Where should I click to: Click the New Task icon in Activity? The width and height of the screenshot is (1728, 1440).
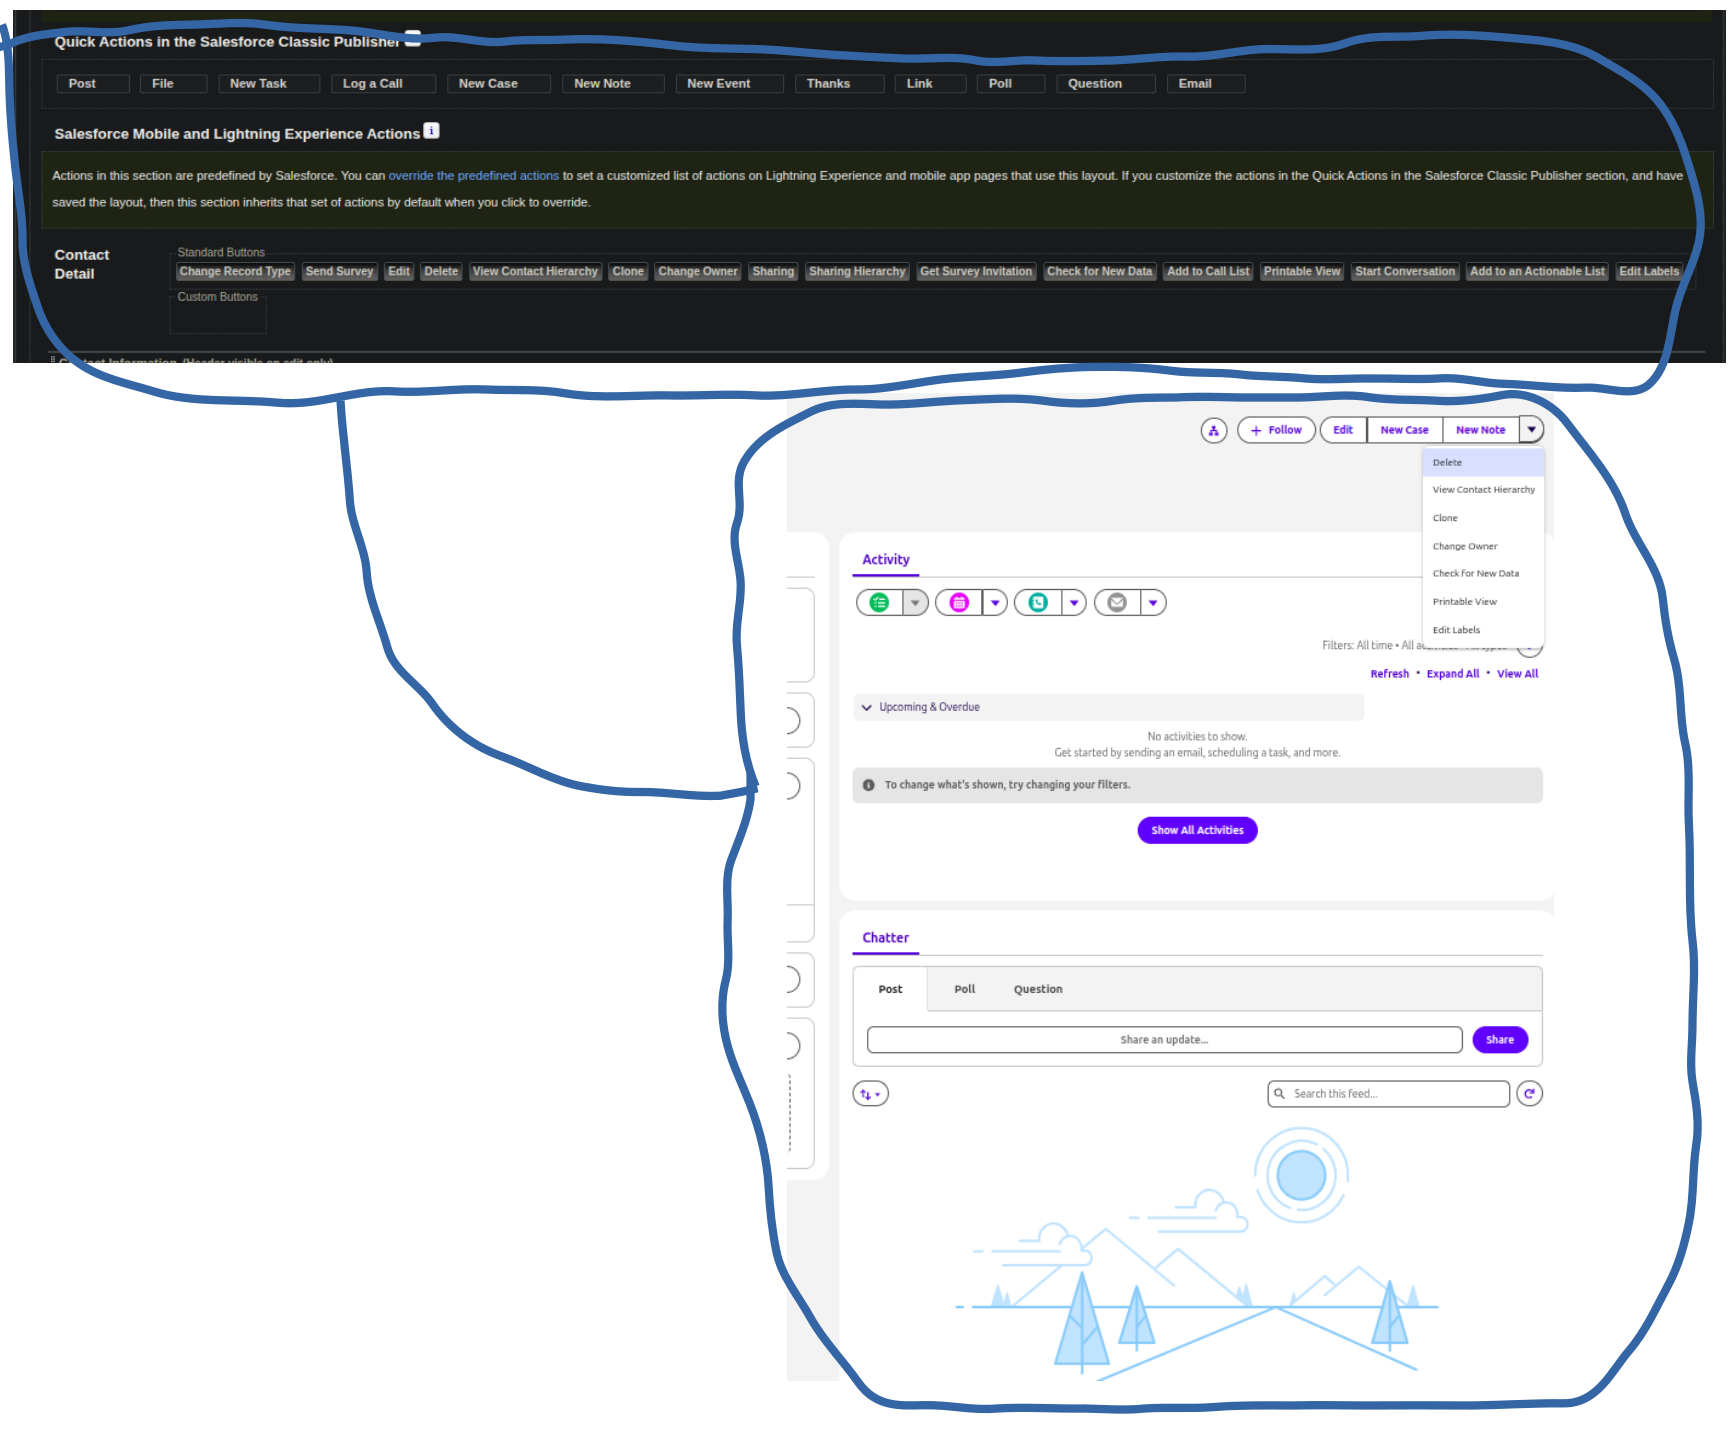(x=880, y=602)
